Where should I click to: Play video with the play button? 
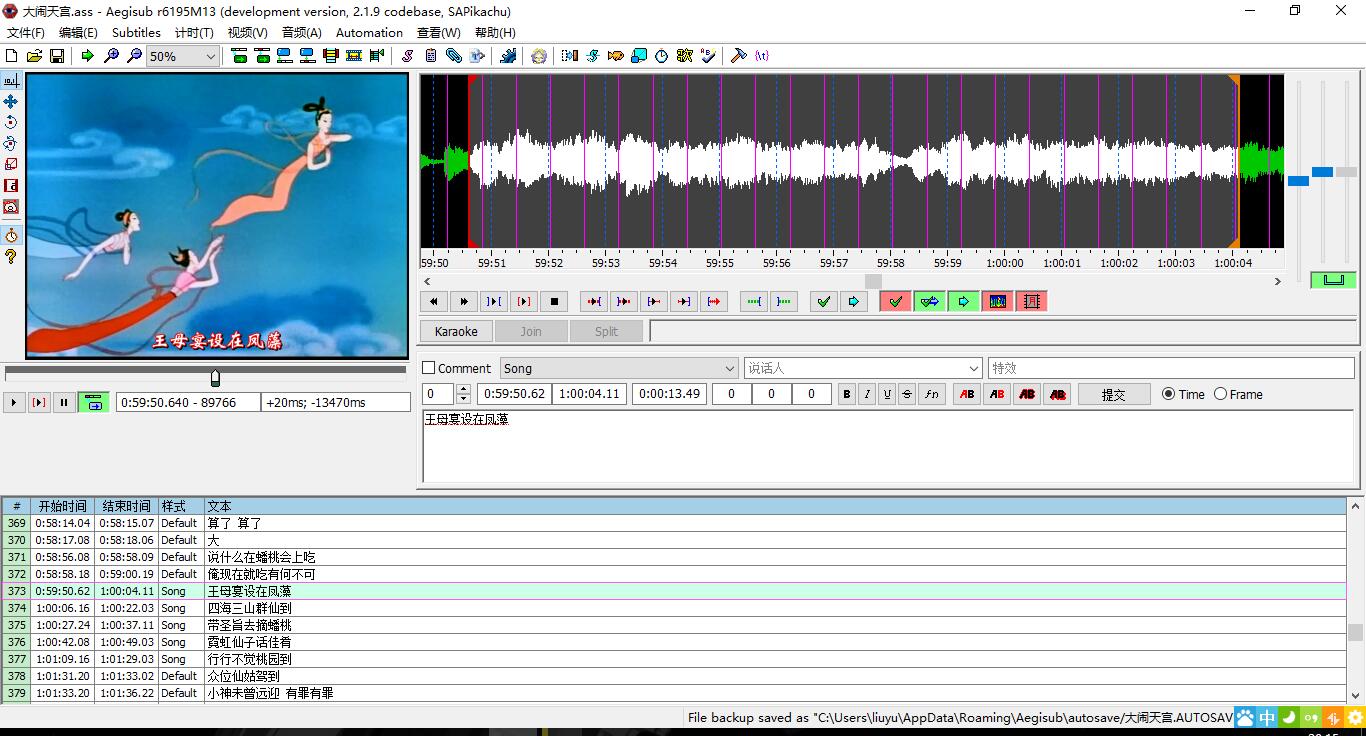14,402
